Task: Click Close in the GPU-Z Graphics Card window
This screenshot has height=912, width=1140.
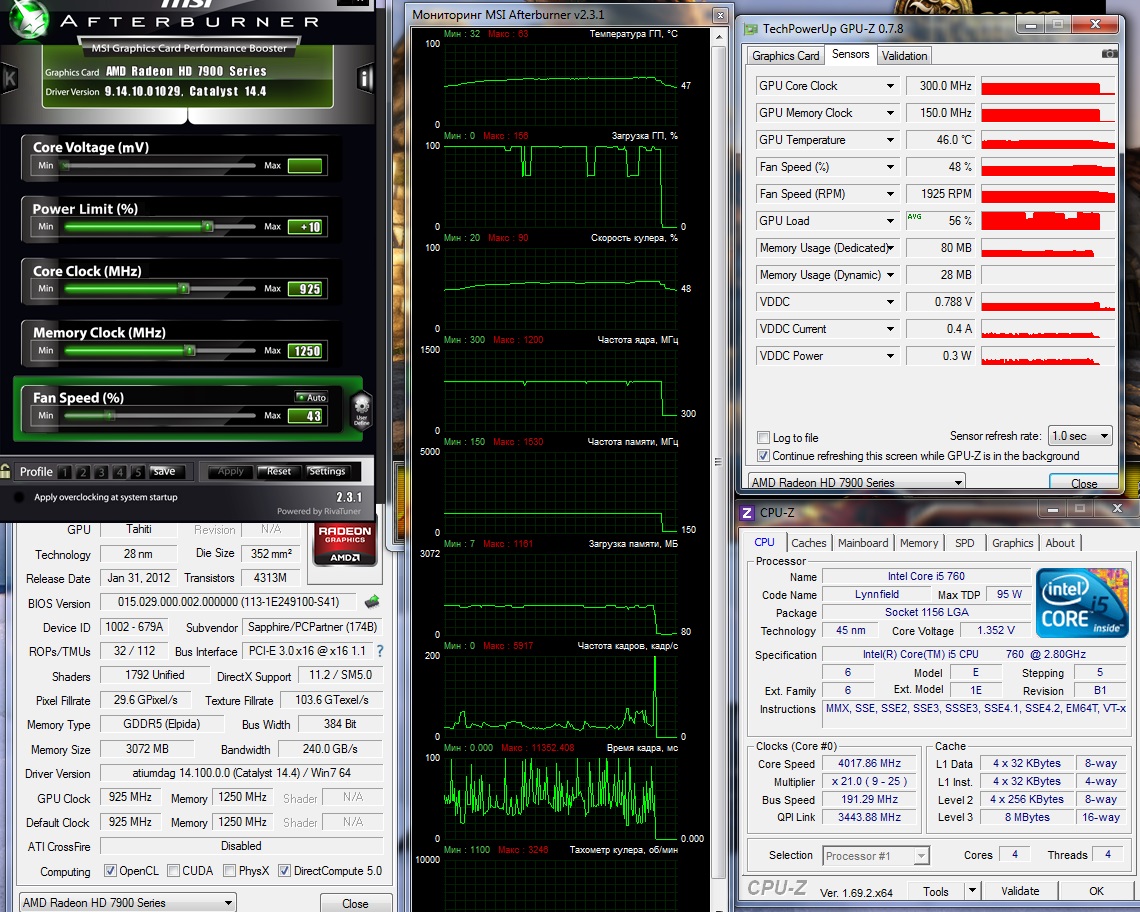Action: [x=355, y=903]
